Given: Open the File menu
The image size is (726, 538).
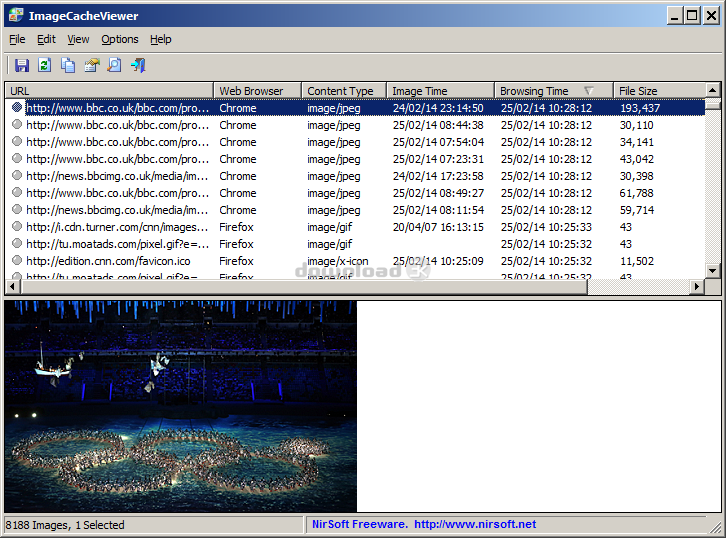Looking at the screenshot, I should click(17, 39).
